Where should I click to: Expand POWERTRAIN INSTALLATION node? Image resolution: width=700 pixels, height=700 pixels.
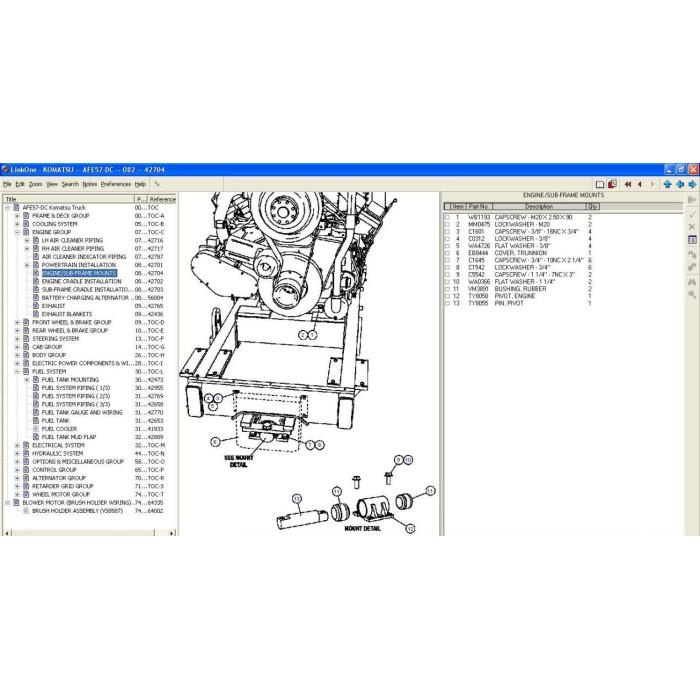27,265
